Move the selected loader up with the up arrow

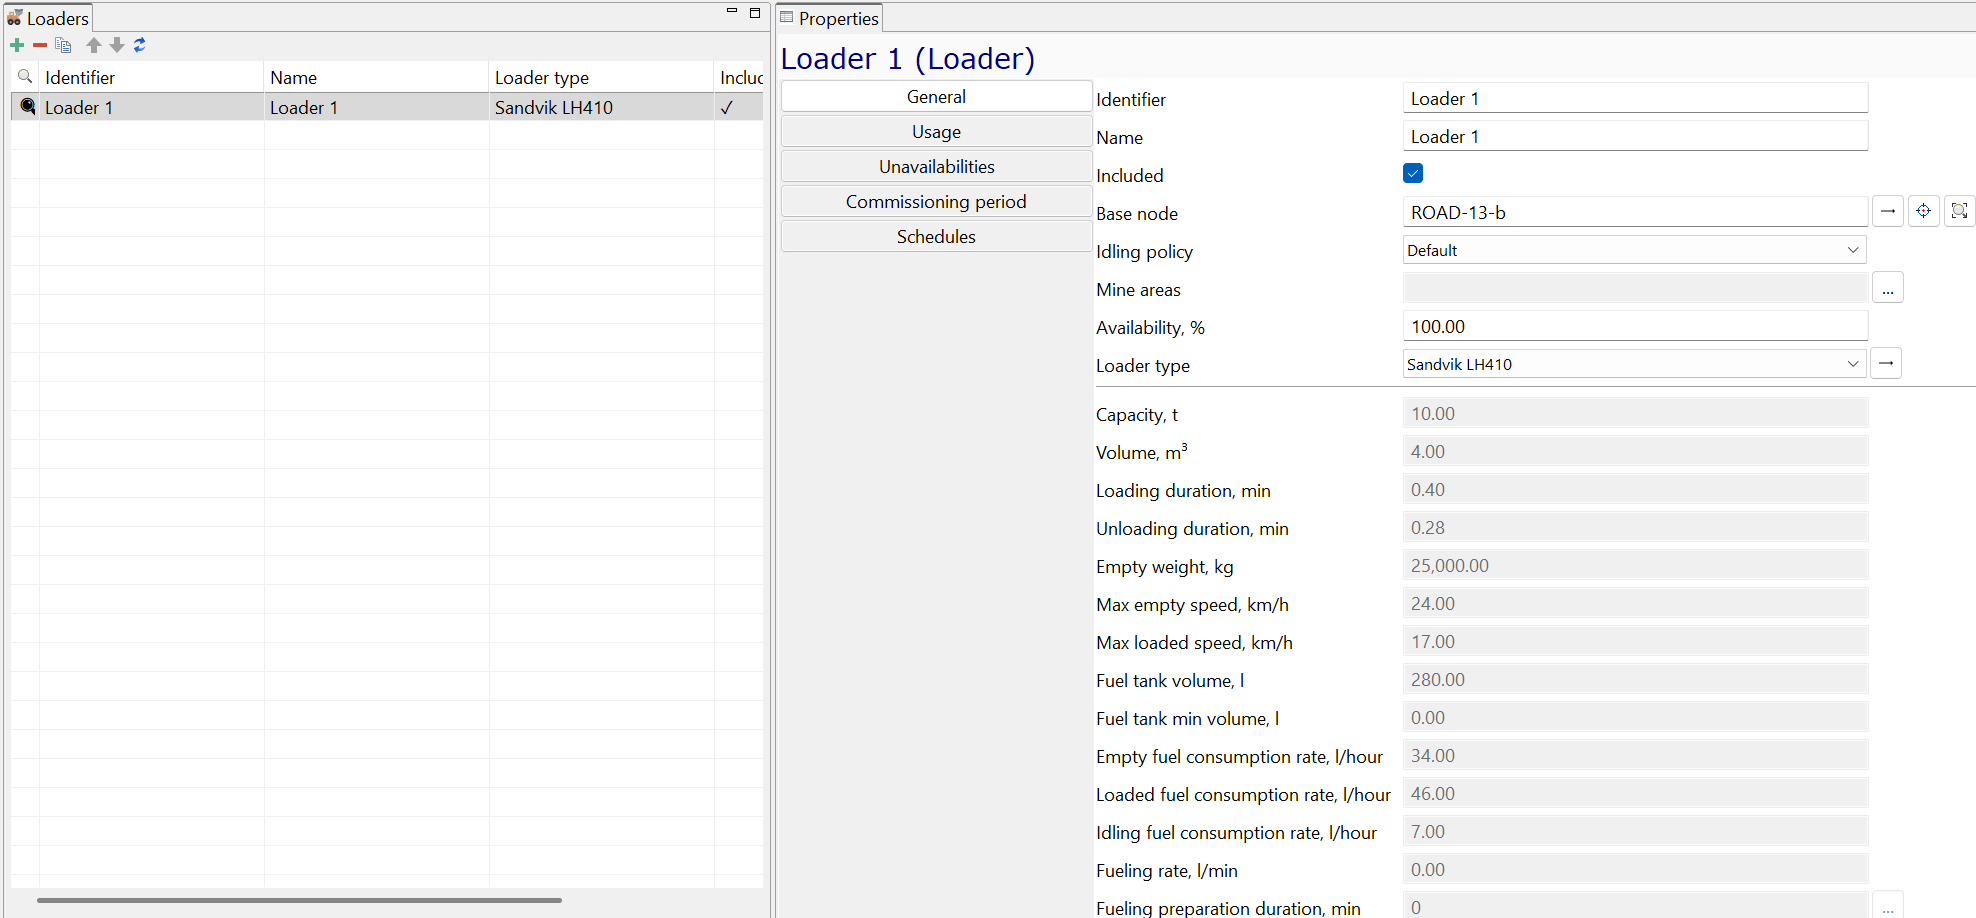94,45
